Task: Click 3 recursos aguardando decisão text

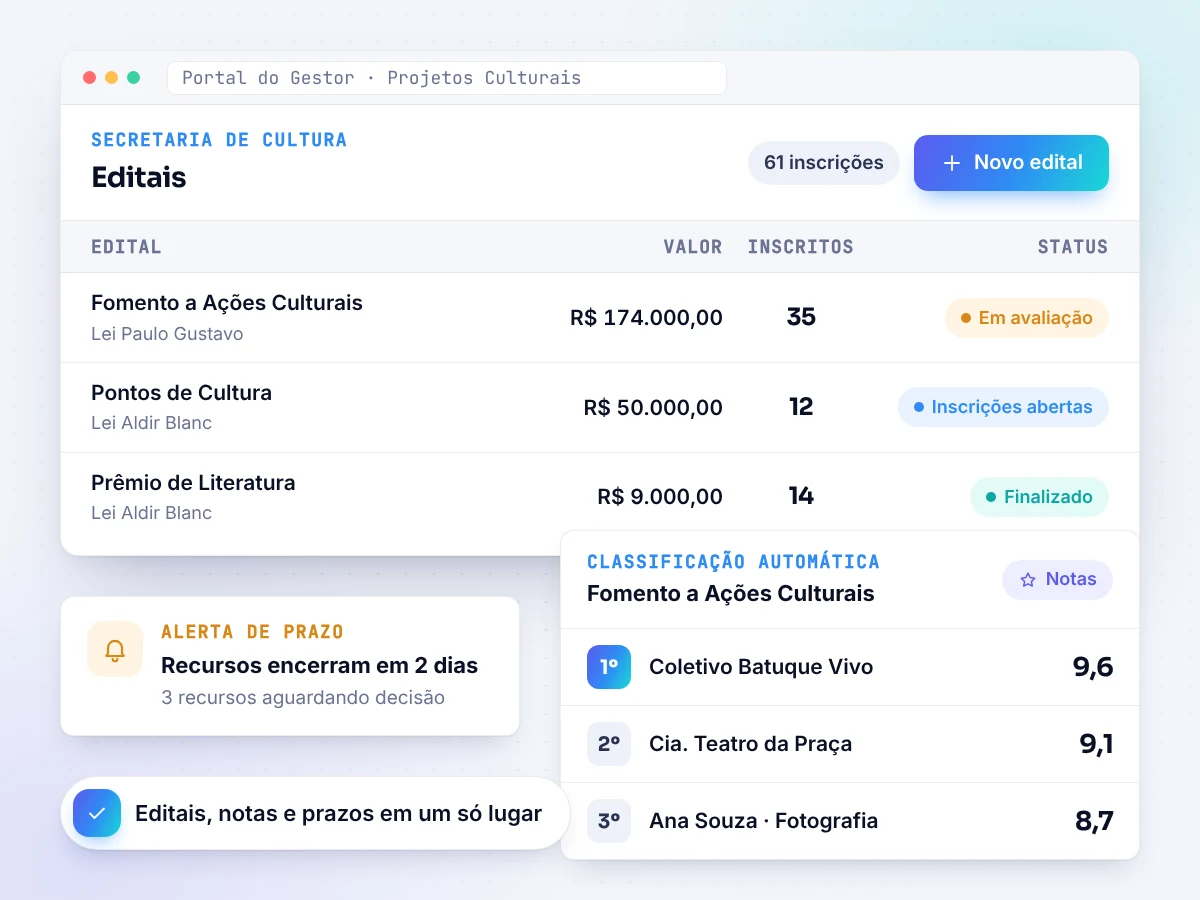Action: click(x=303, y=698)
